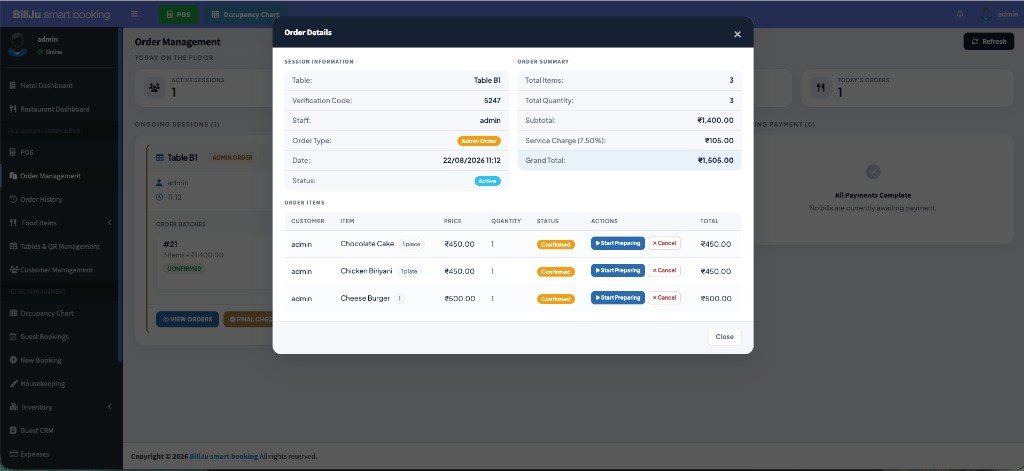Open the admin user menu at top right

pos(999,14)
